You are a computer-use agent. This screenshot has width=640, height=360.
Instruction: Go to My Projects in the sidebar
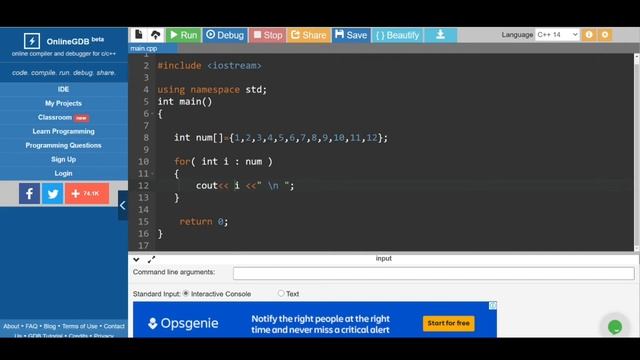[63, 103]
